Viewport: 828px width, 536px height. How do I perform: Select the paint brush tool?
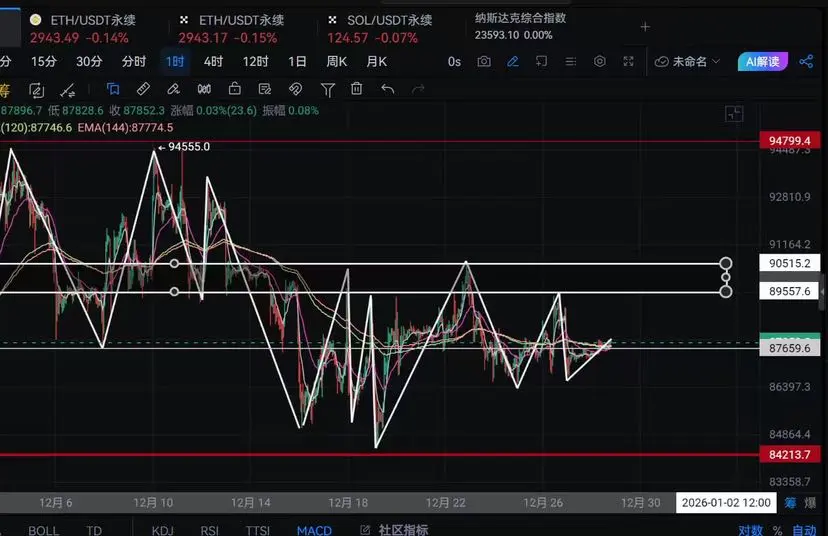[173, 89]
